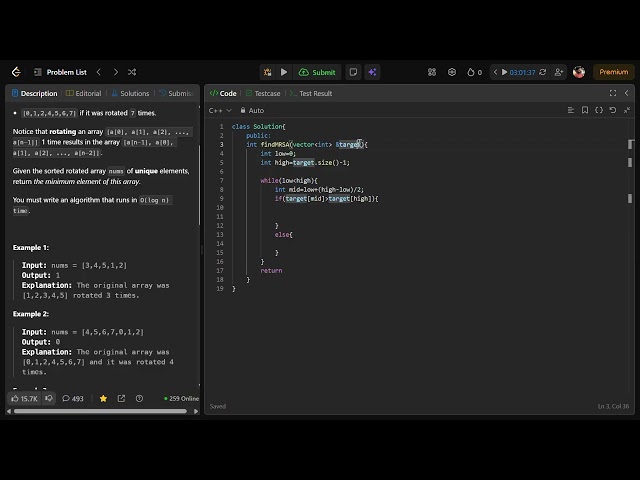Open the 493 comments
640x480 pixels.
[73, 398]
